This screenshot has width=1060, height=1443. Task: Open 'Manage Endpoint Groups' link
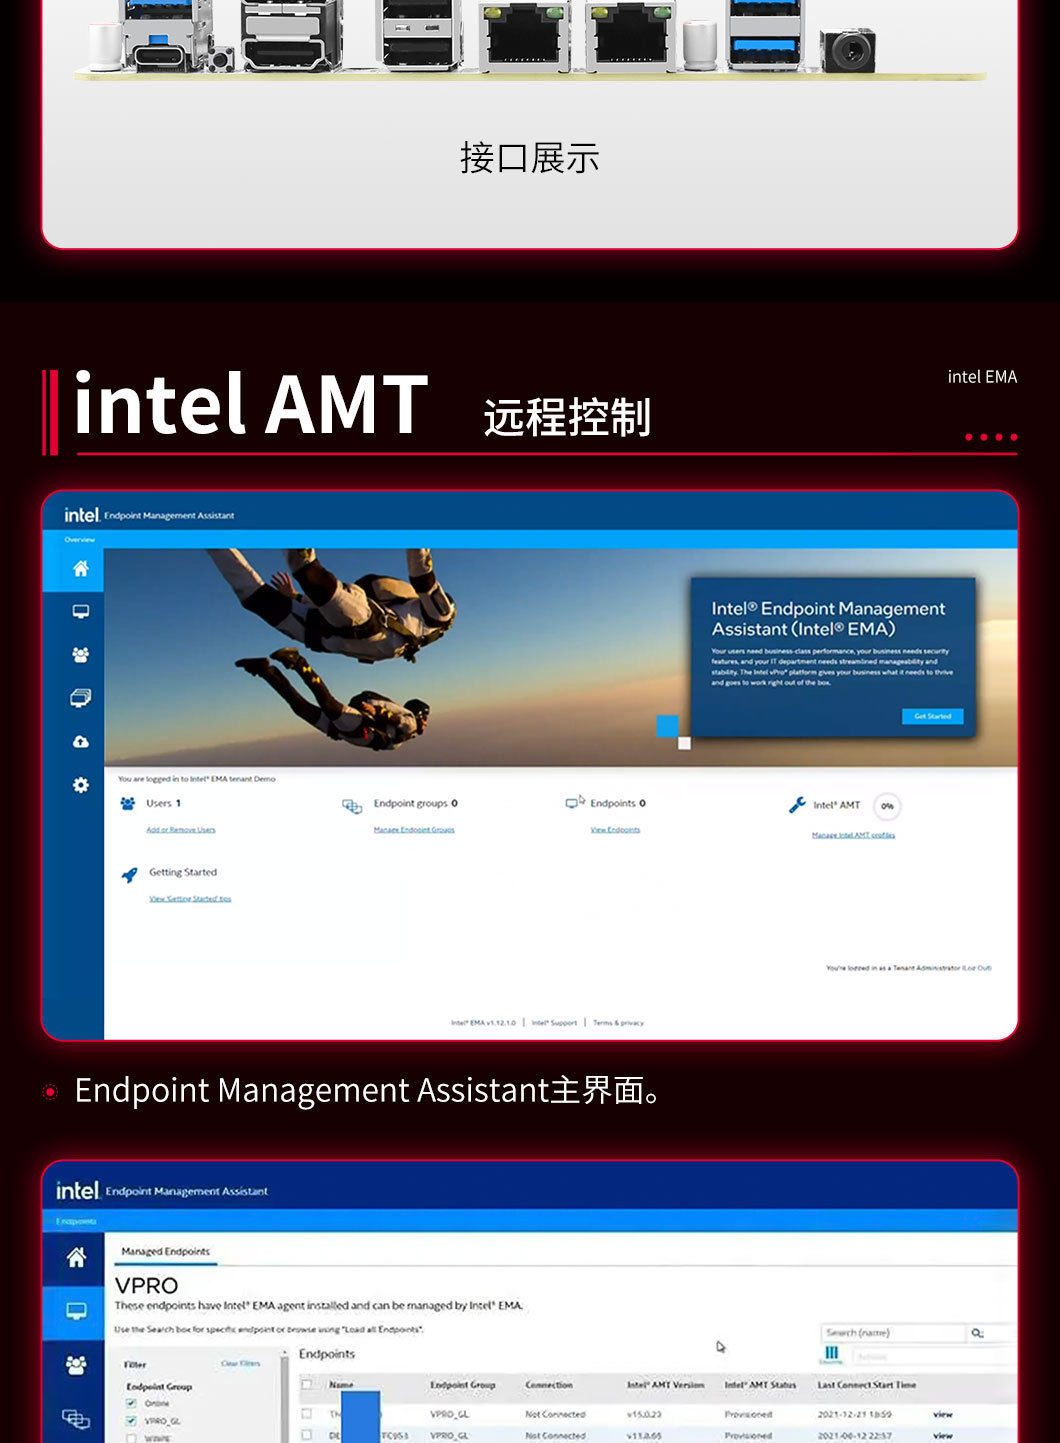coord(414,830)
